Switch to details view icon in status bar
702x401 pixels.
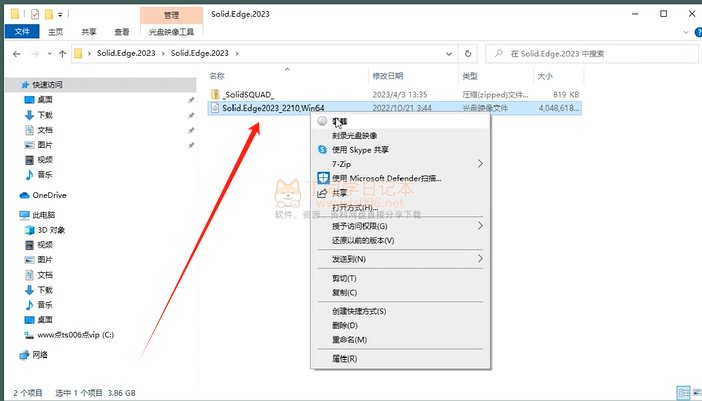point(683,393)
